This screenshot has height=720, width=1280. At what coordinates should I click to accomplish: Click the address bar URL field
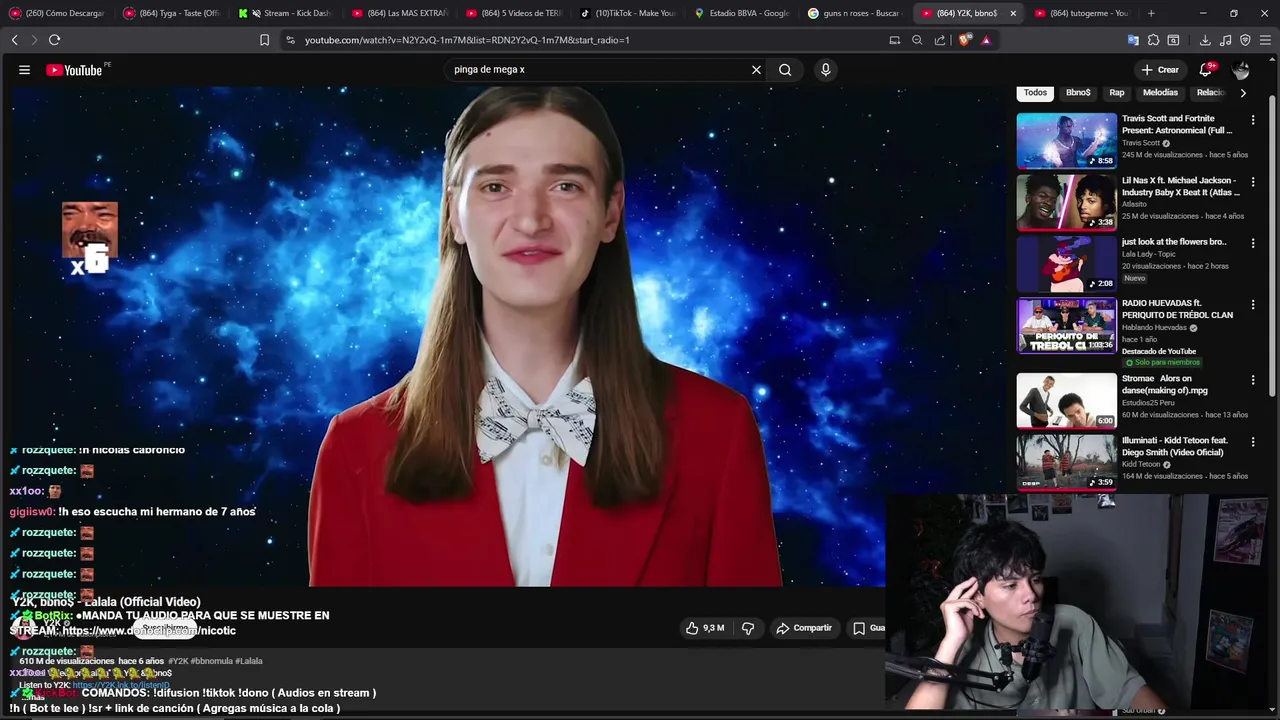click(580, 40)
